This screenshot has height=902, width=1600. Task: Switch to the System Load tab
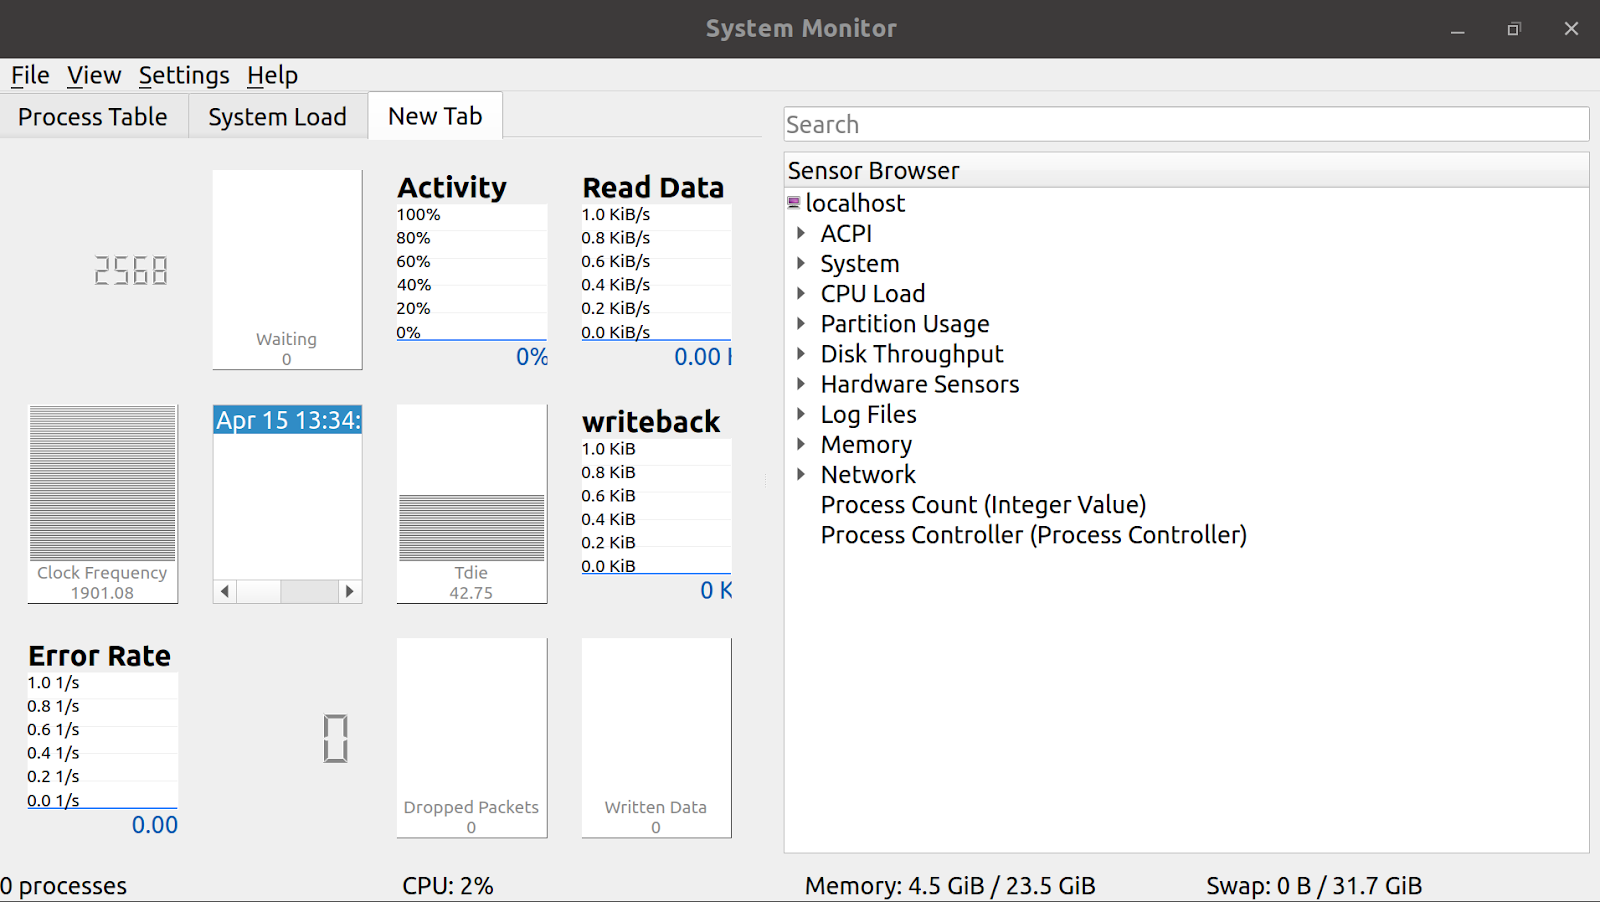(277, 116)
